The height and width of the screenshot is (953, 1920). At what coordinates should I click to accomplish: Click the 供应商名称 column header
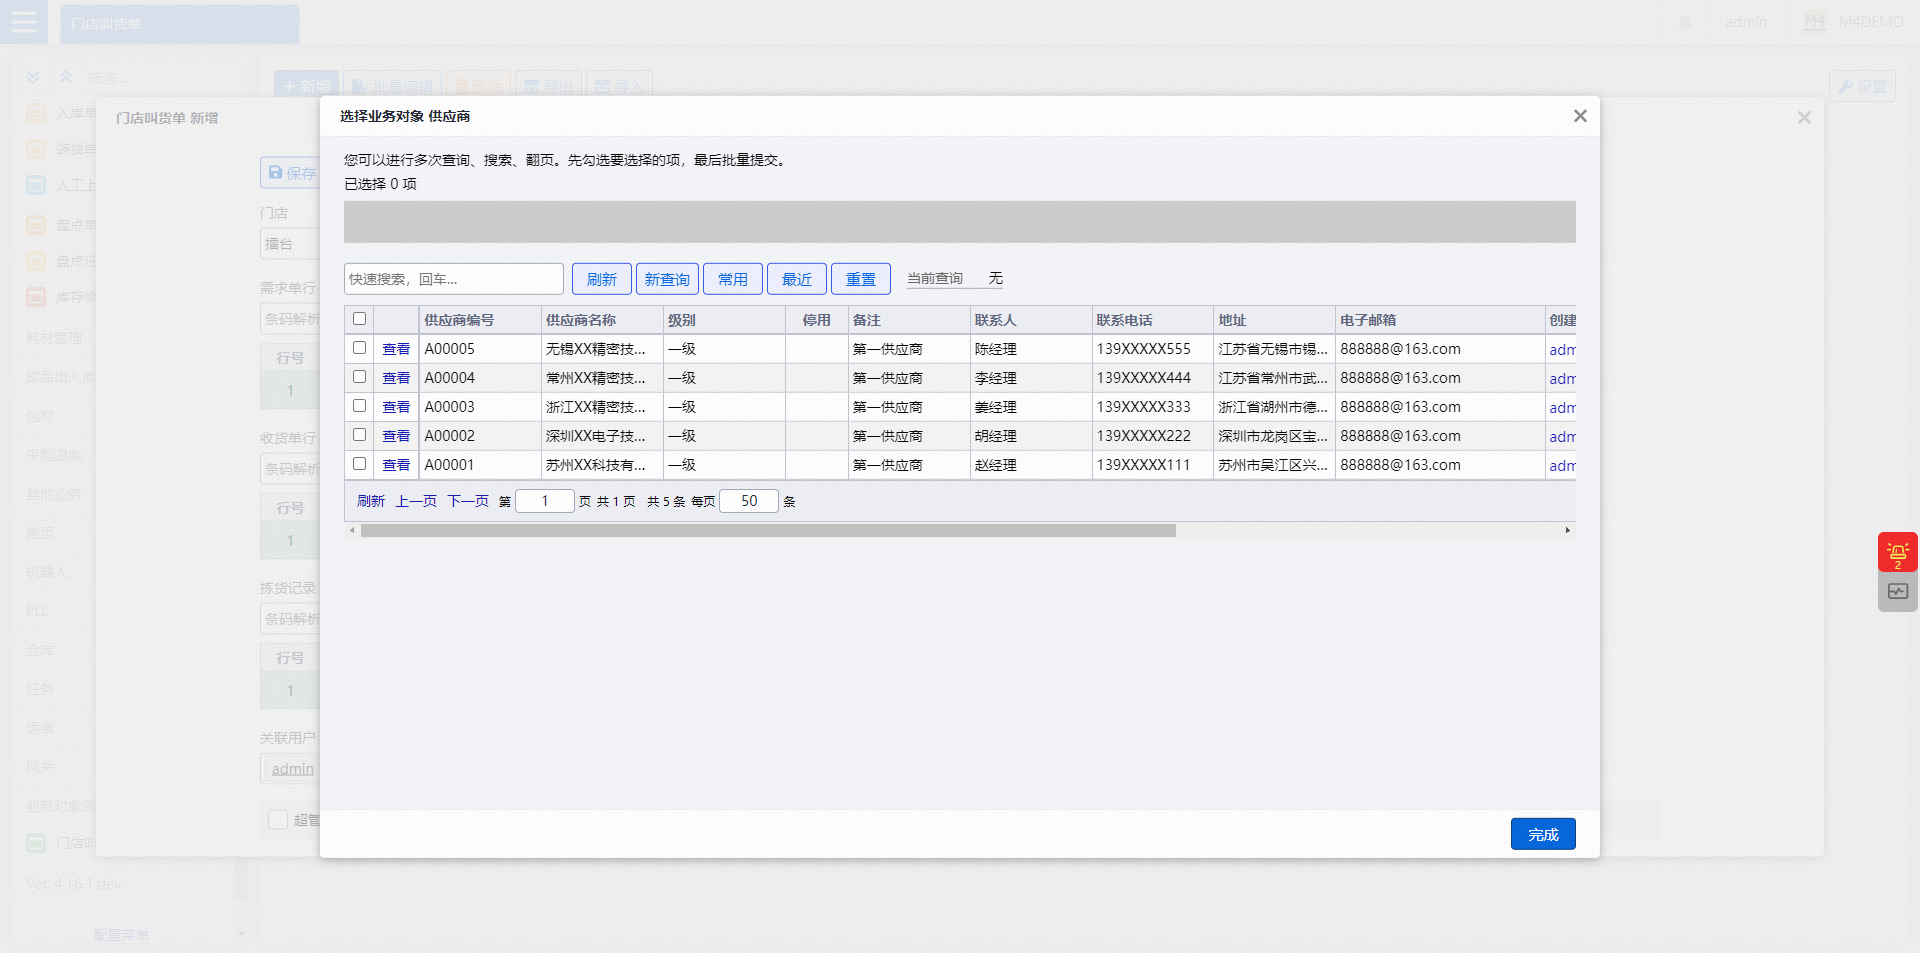(x=601, y=320)
